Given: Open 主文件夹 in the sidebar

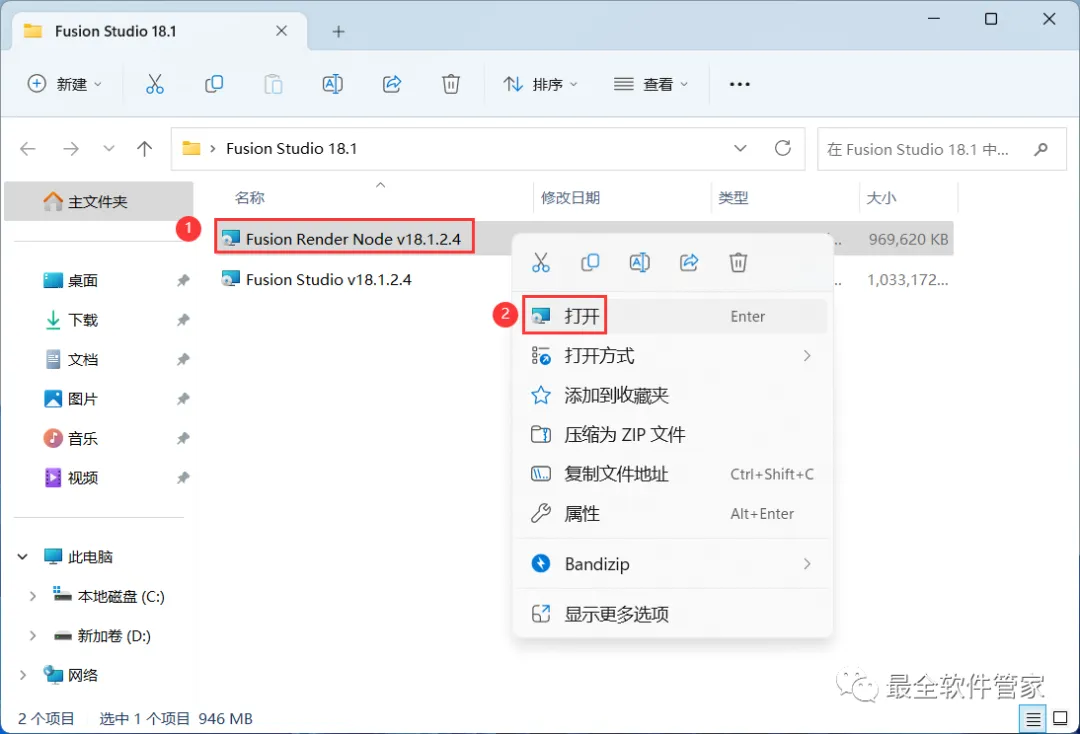Looking at the screenshot, I should click(x=98, y=201).
